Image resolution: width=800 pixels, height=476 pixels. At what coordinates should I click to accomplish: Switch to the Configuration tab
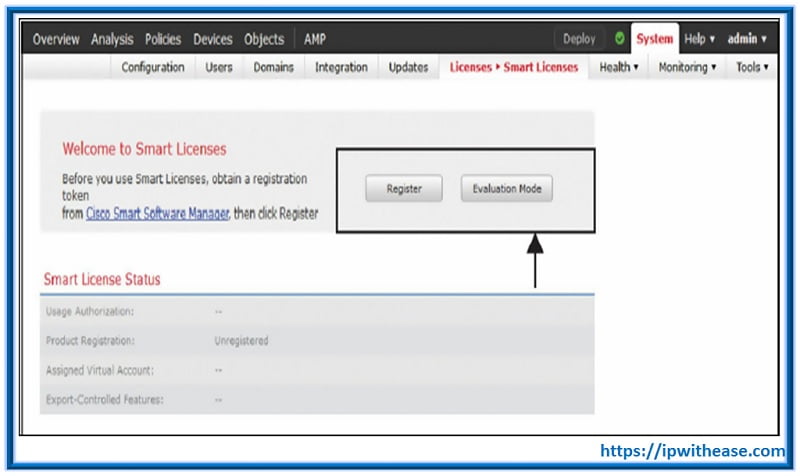153,67
